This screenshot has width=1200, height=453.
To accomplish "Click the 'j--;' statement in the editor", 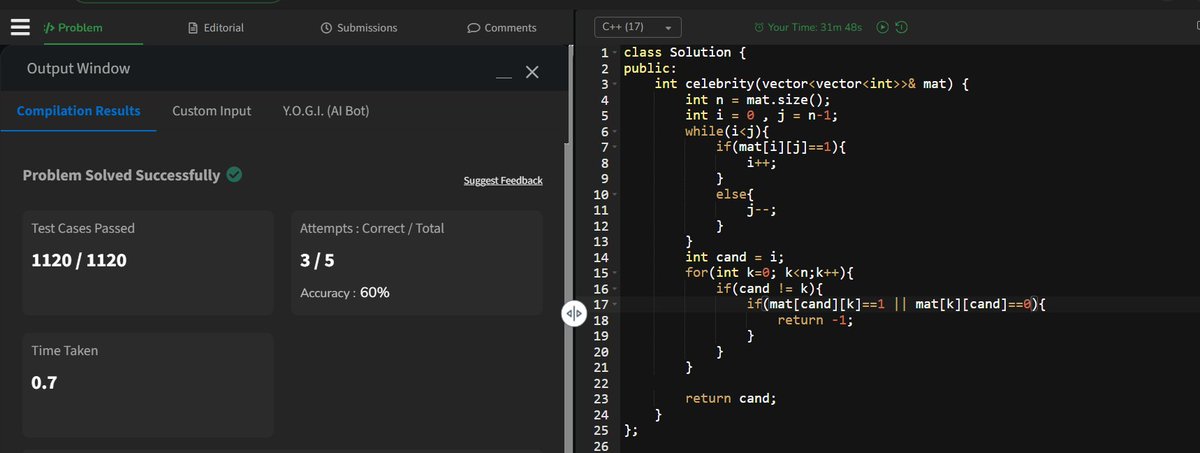I will point(762,210).
